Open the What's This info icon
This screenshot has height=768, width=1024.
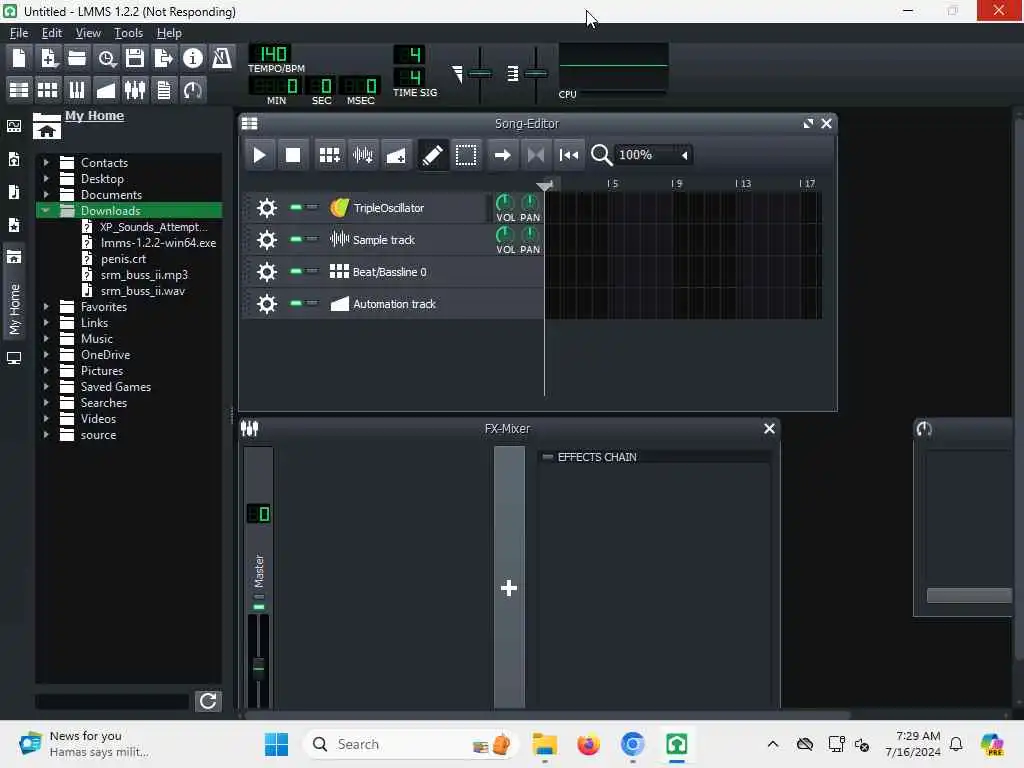pyautogui.click(x=193, y=59)
